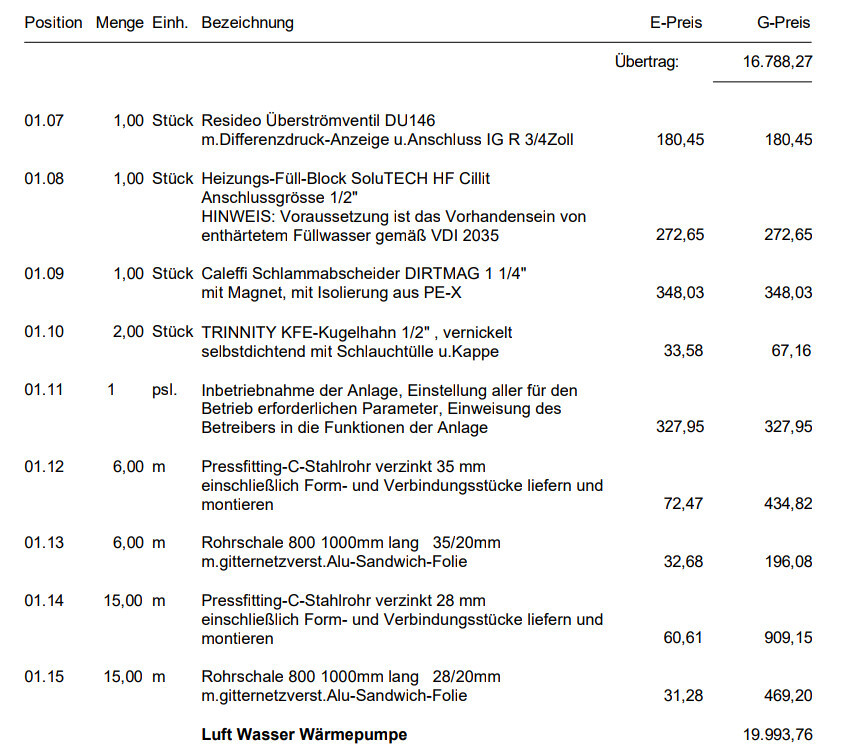
Task: Select the Übertrag amount 16.788,27
Action: [x=777, y=62]
